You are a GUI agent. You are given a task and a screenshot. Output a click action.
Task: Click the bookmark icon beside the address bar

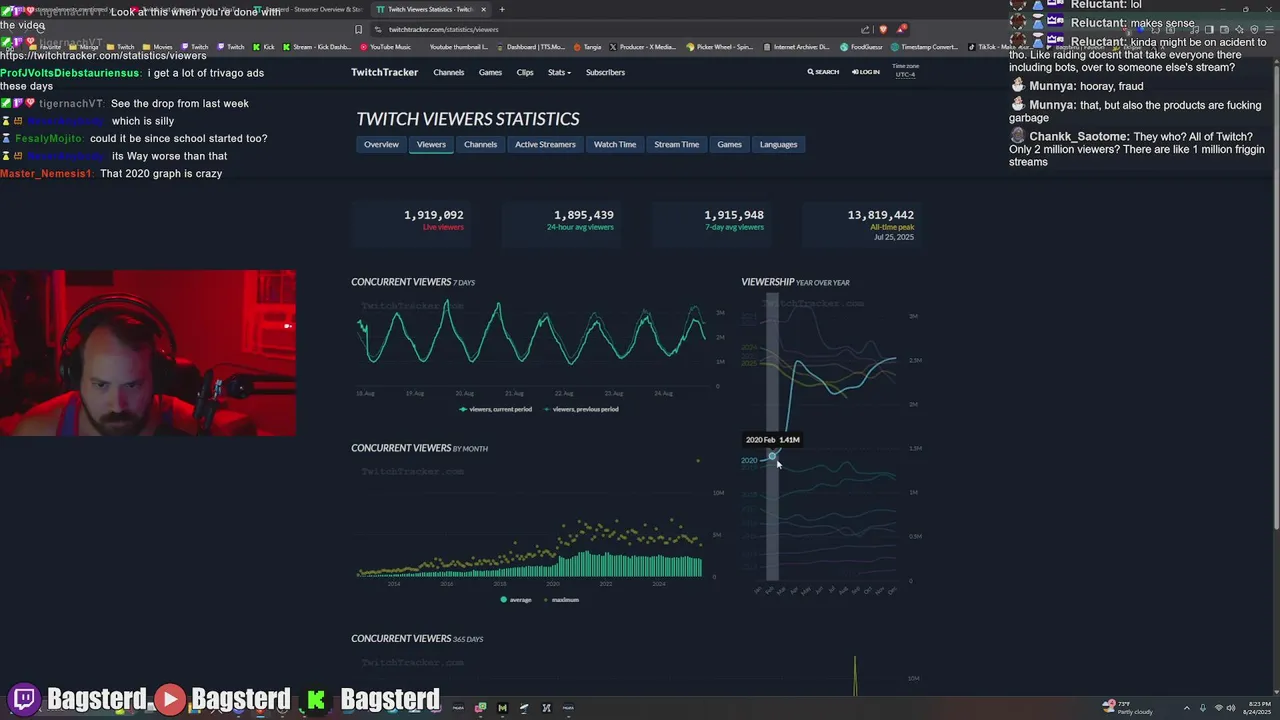(359, 29)
